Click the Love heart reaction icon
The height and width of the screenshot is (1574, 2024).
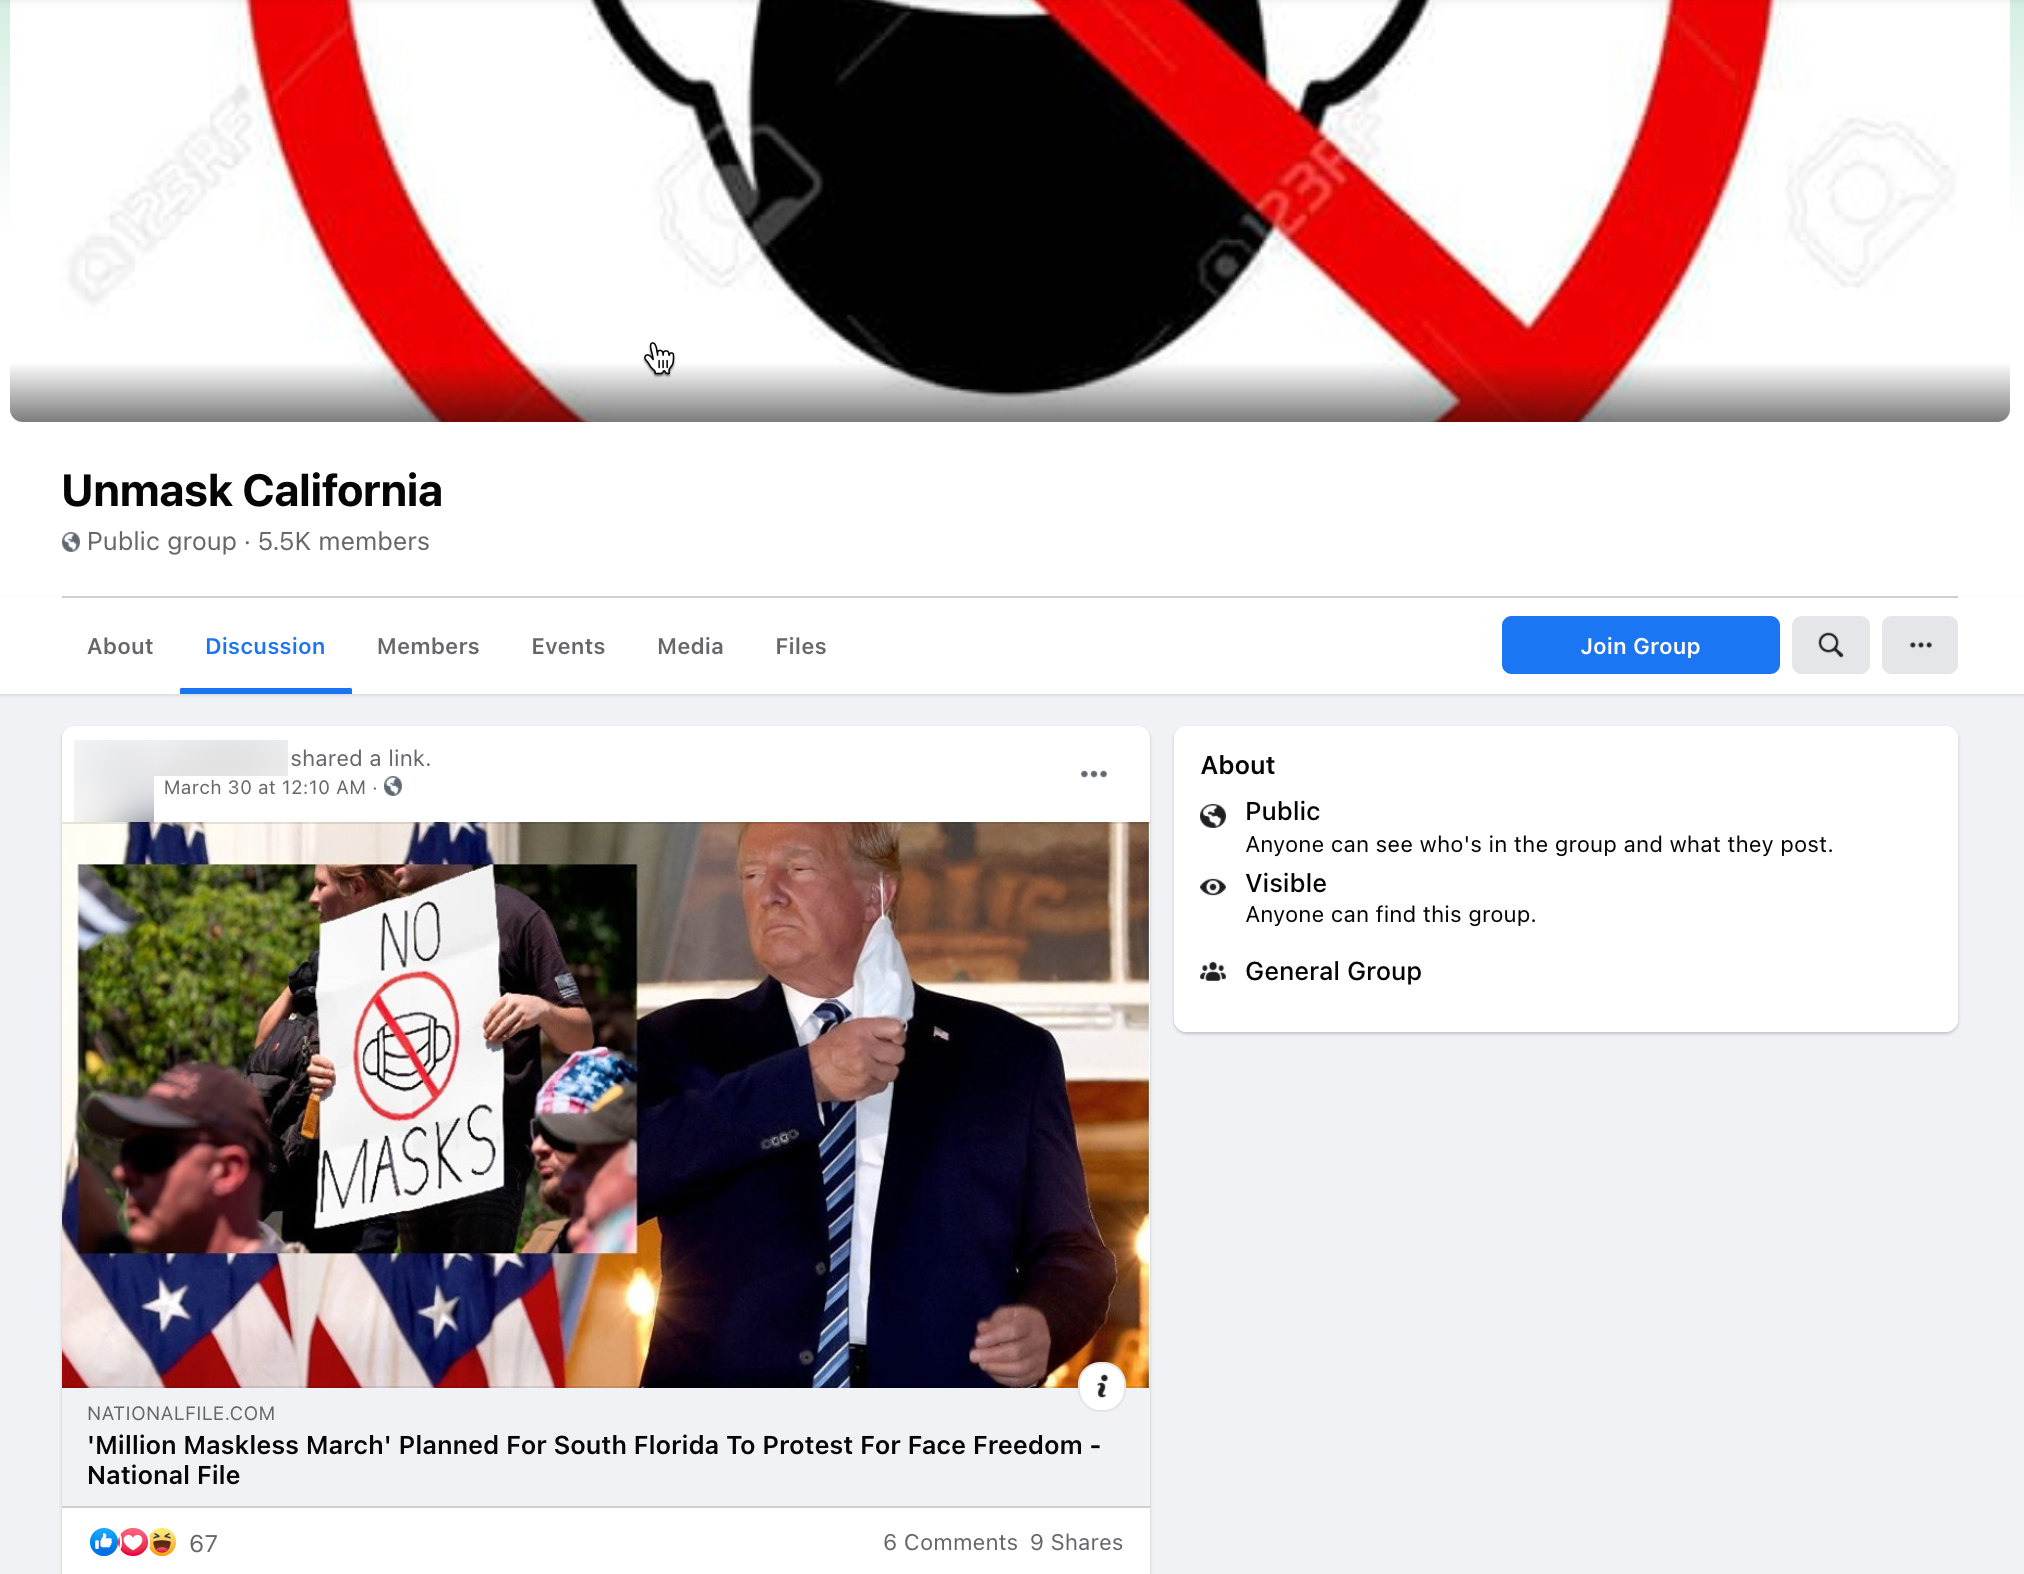[133, 1542]
